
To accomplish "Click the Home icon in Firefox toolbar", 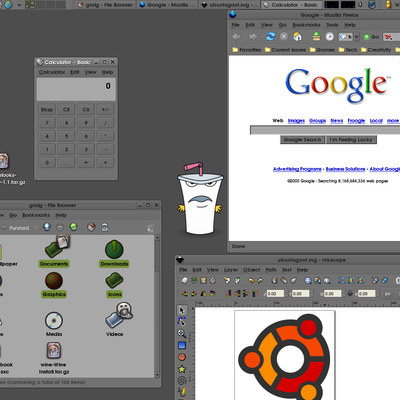I will (x=297, y=36).
